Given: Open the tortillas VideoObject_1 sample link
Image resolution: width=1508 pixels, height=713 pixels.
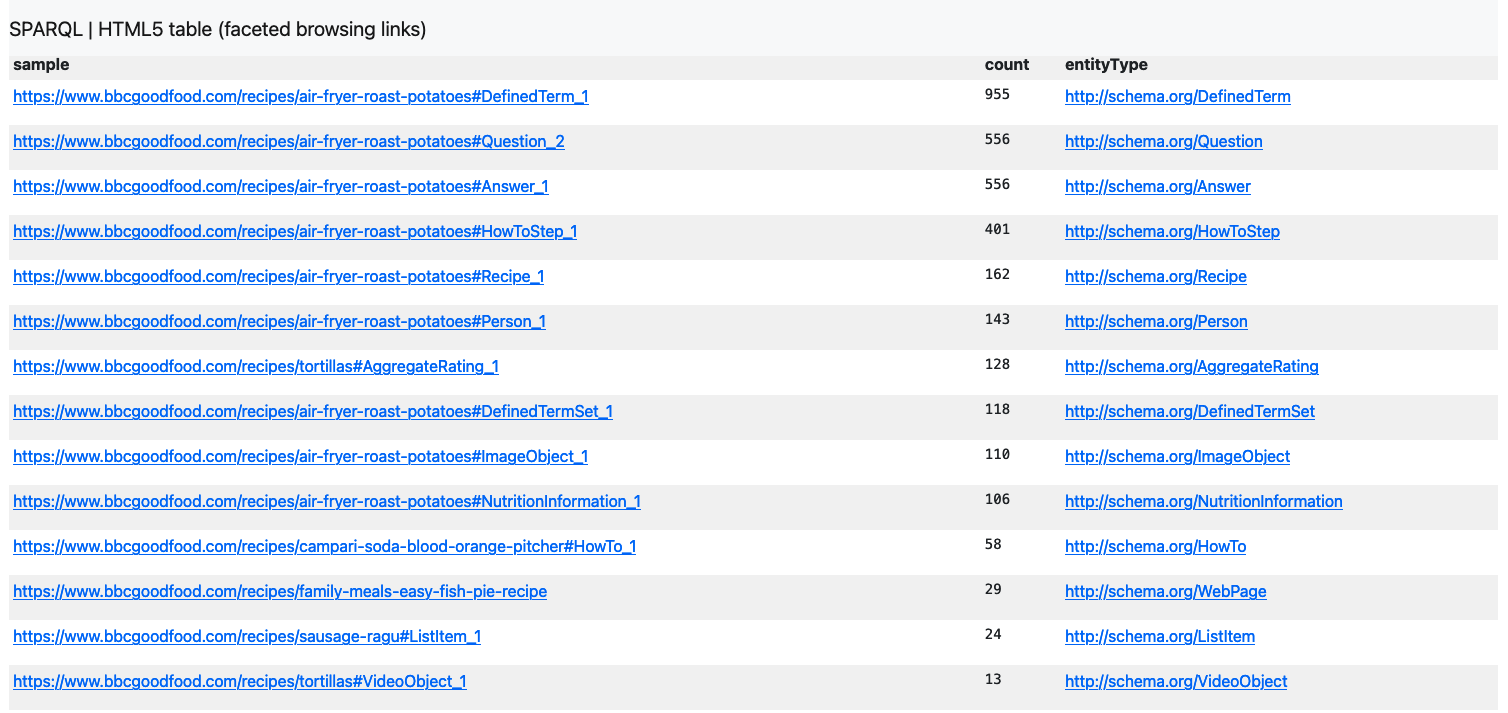Looking at the screenshot, I should point(239,682).
